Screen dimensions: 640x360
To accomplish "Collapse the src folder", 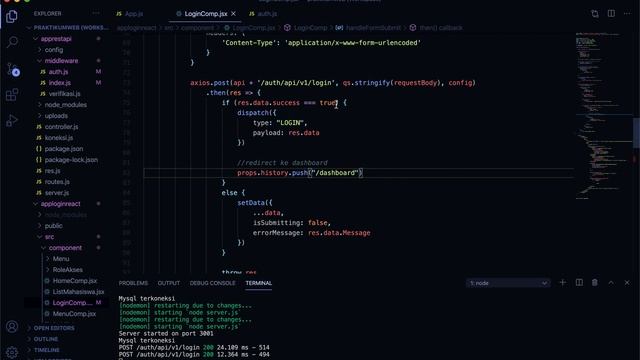I will 49,237.
